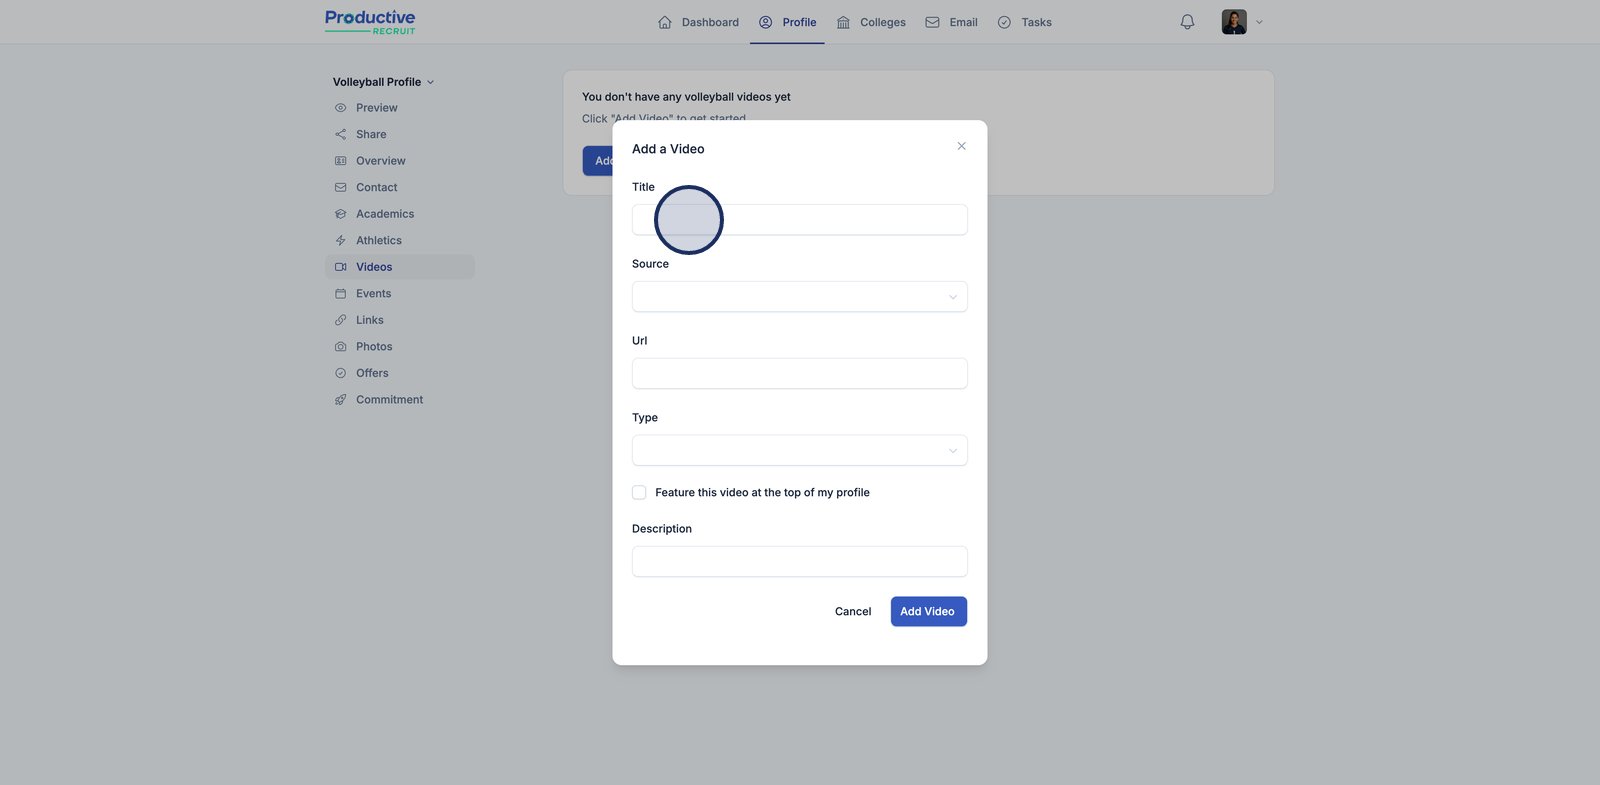Screen dimensions: 1600x785
Task: Click into the Description field
Action: [x=799, y=562]
